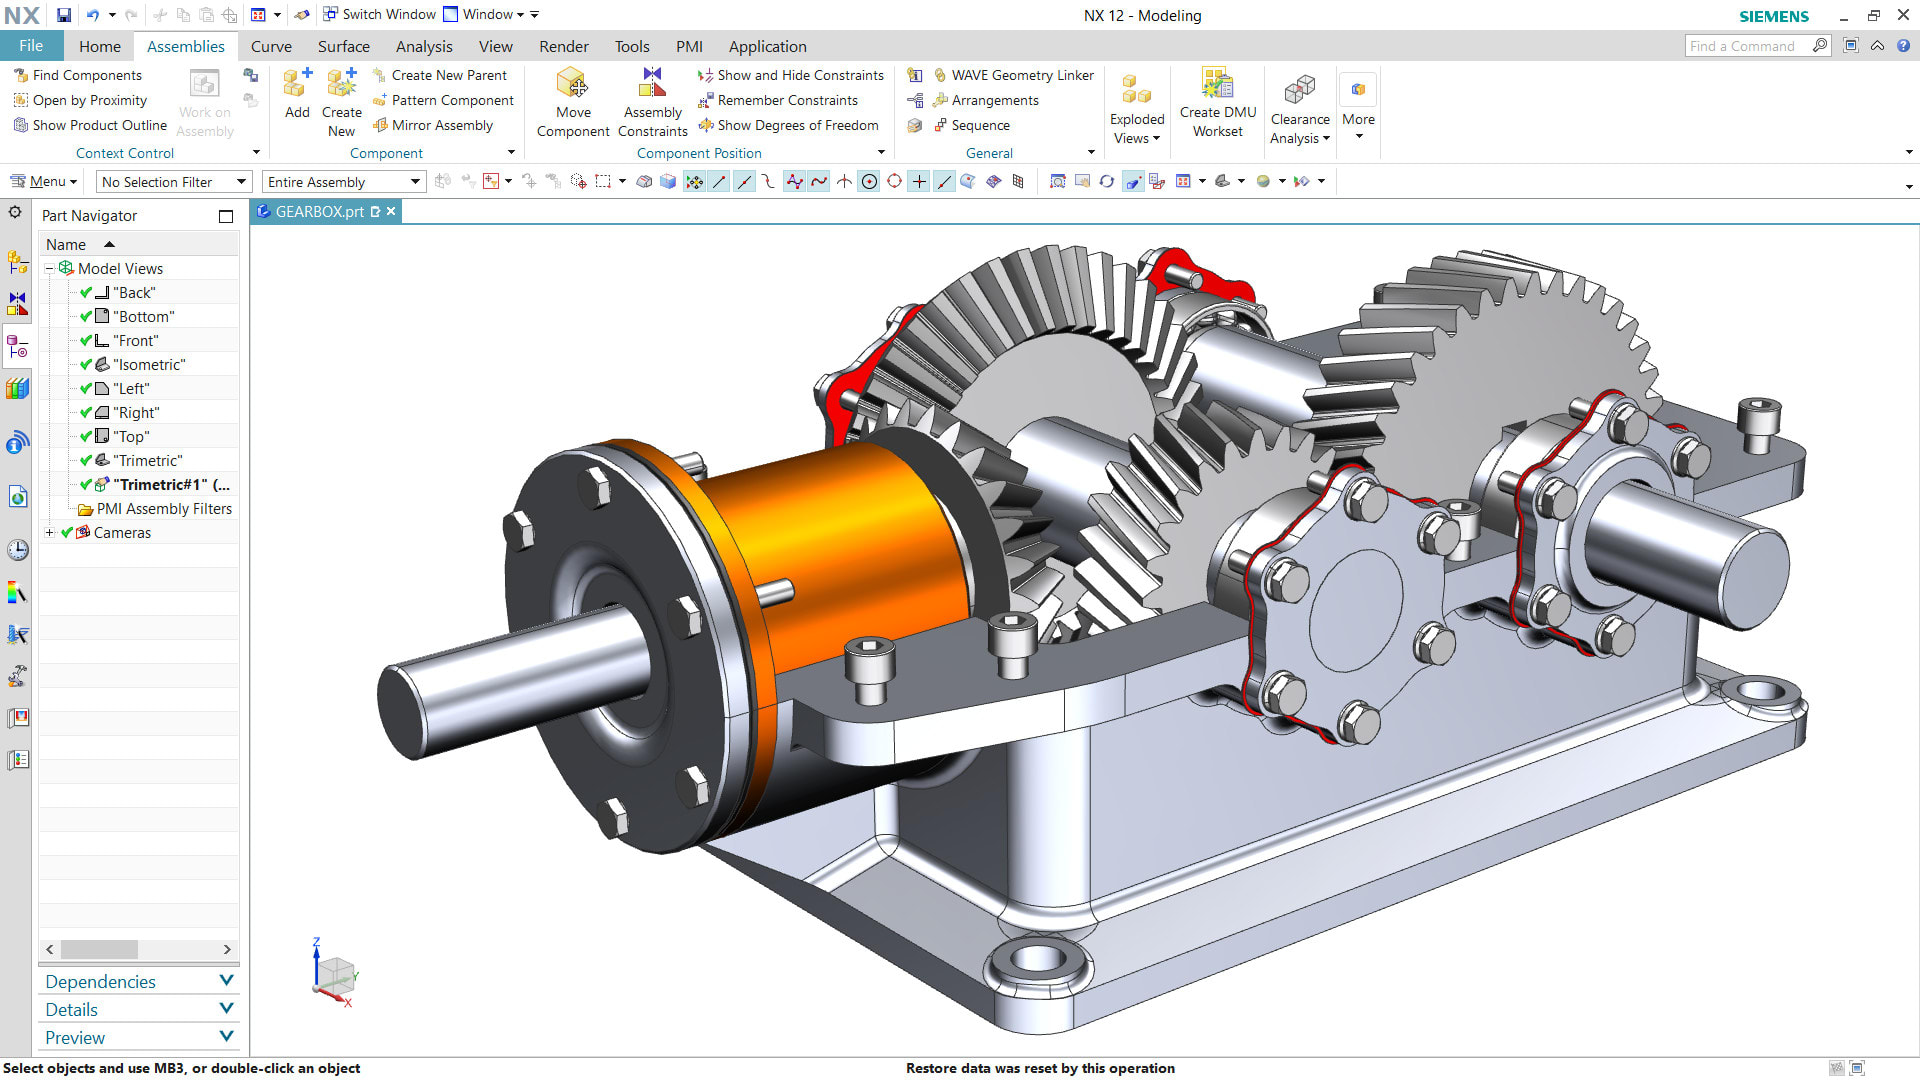
Task: Click the Part Navigator horizontal scrollbar thumb
Action: point(99,950)
